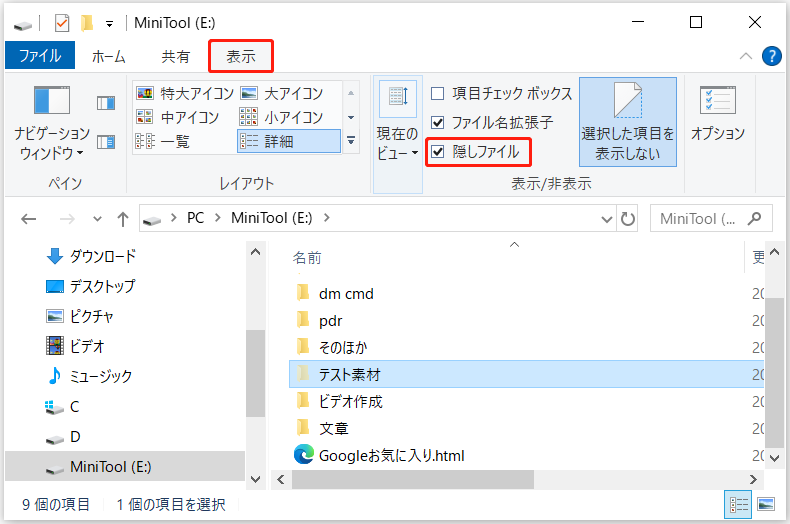
Task: Click file list vertical scroll down arrow
Action: [775, 458]
